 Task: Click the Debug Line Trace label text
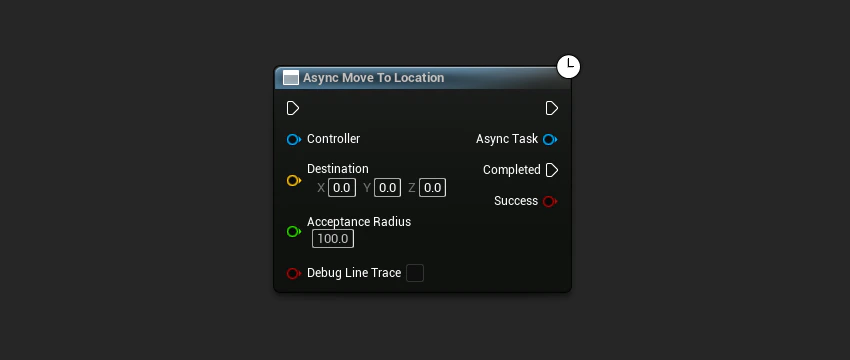(x=354, y=273)
